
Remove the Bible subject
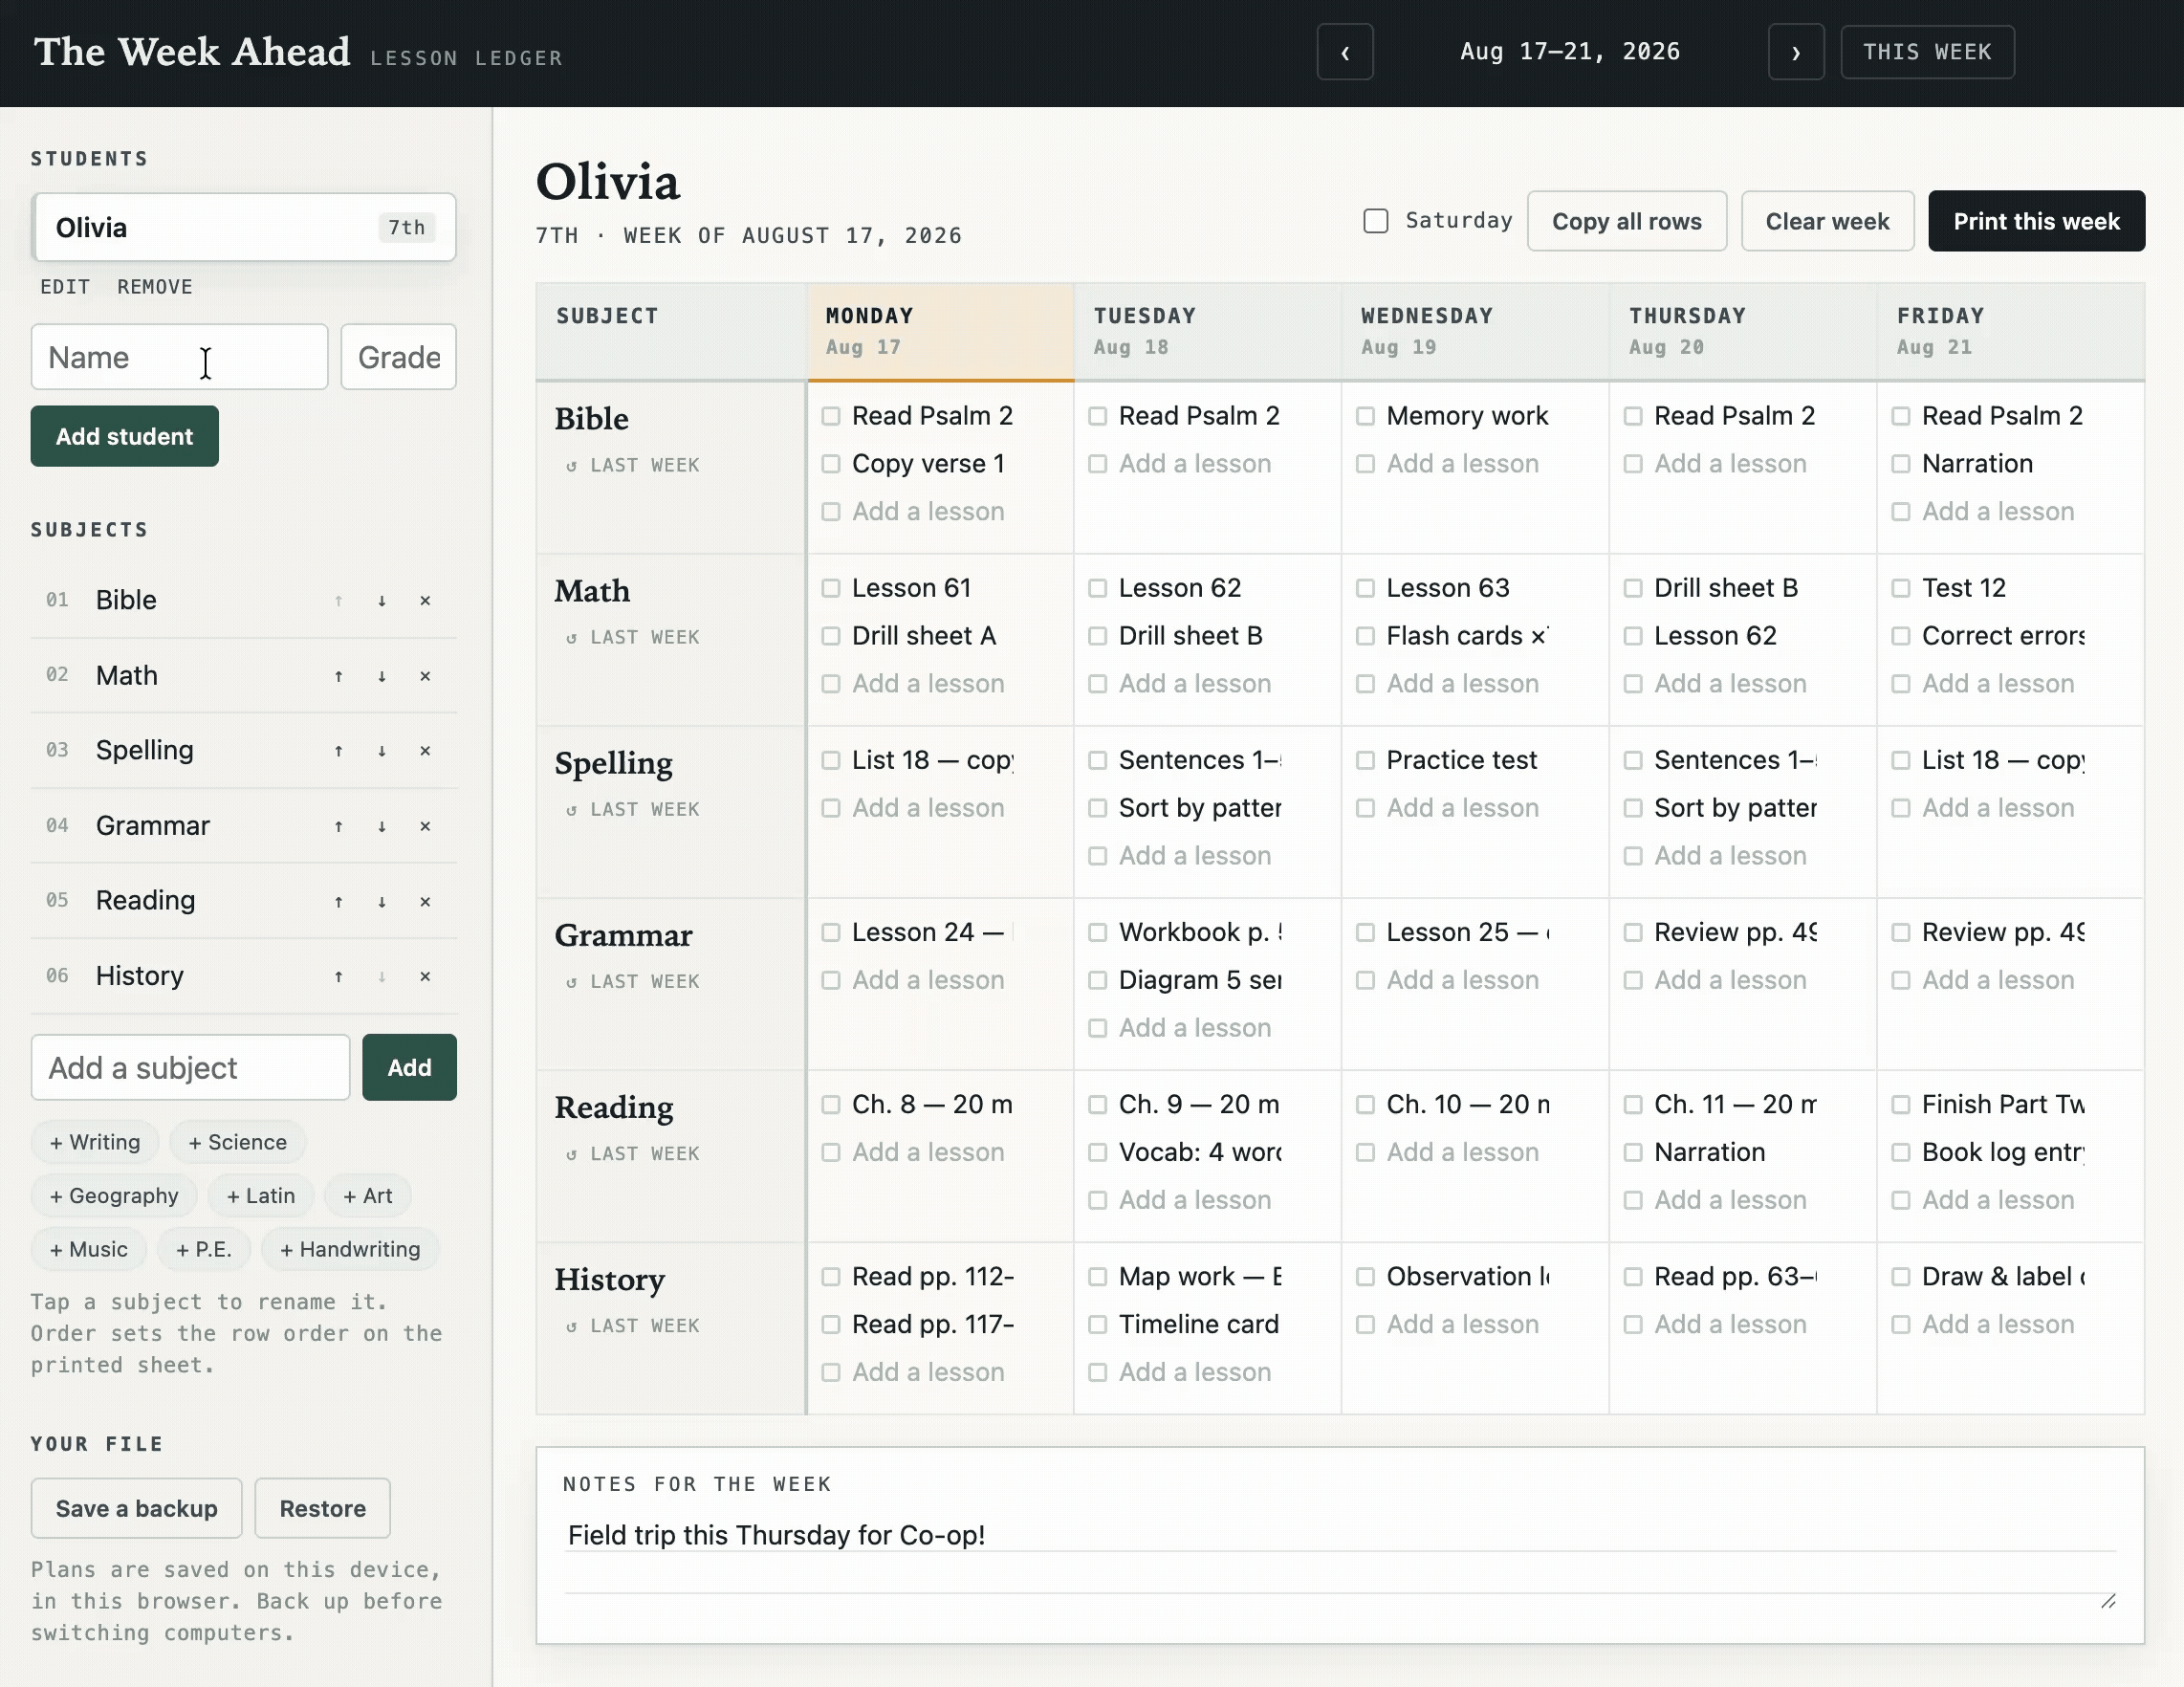click(425, 600)
